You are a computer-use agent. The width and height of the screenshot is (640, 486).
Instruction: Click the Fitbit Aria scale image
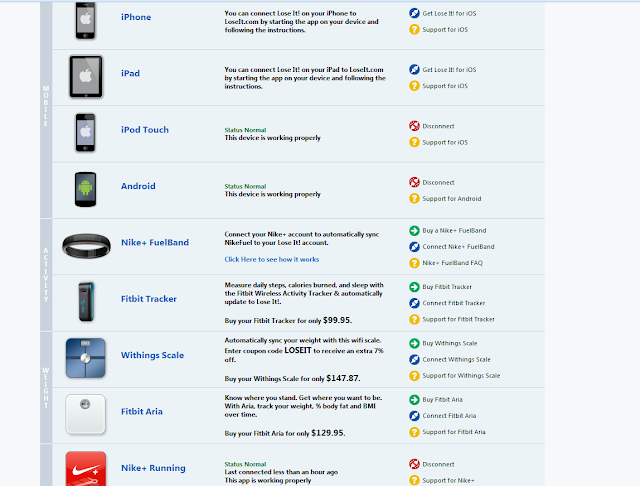(x=85, y=414)
